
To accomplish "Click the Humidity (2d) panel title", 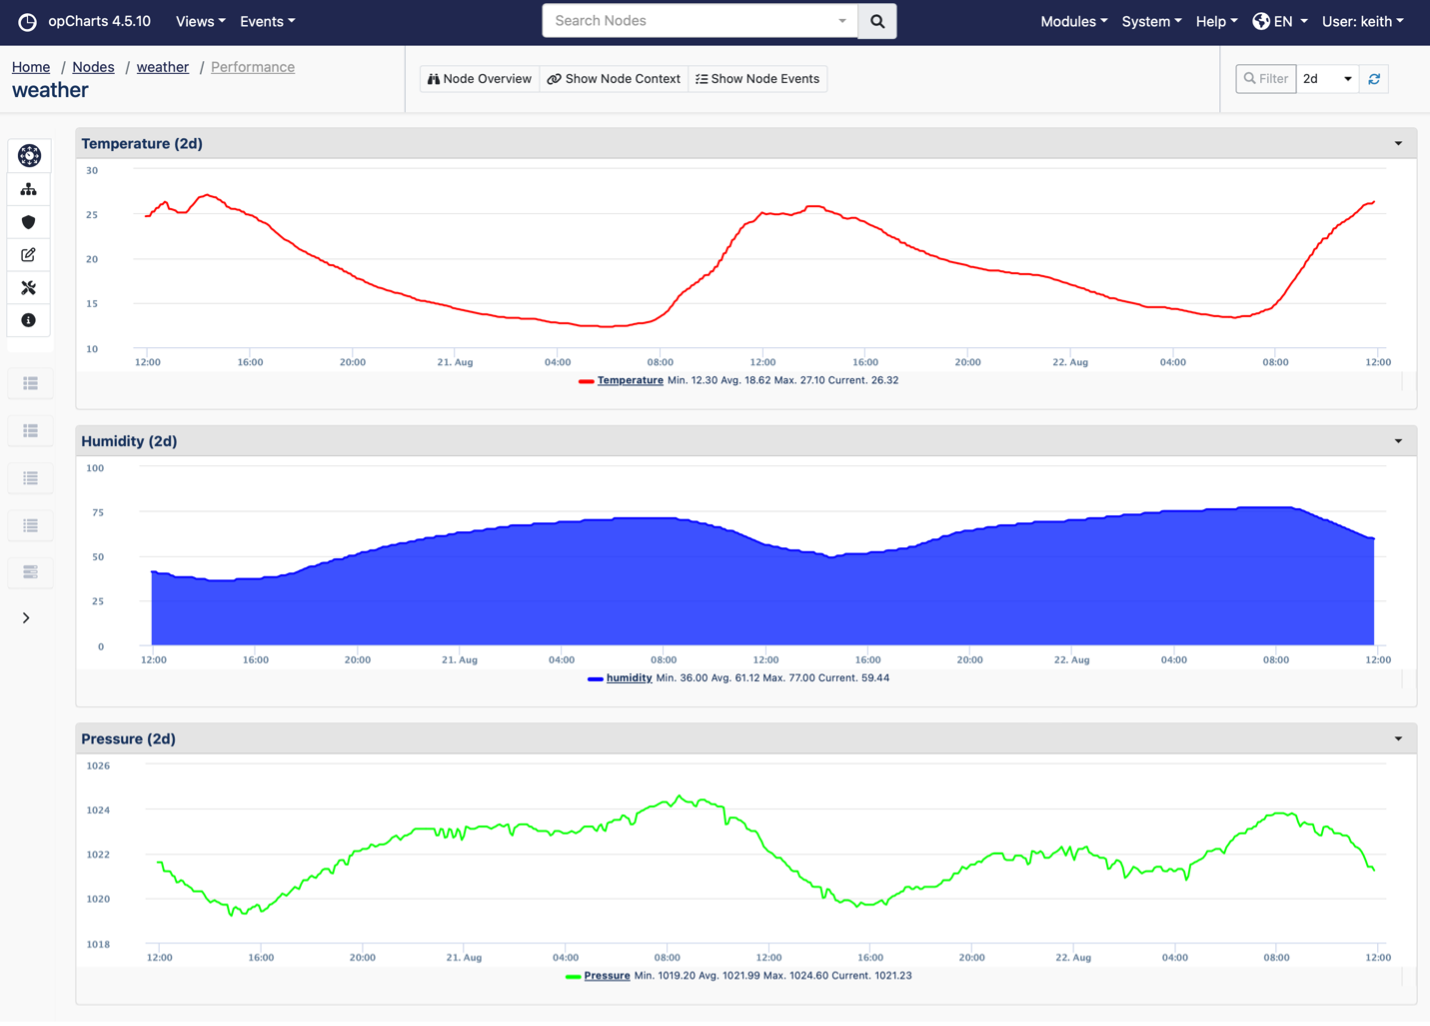I will pos(129,441).
